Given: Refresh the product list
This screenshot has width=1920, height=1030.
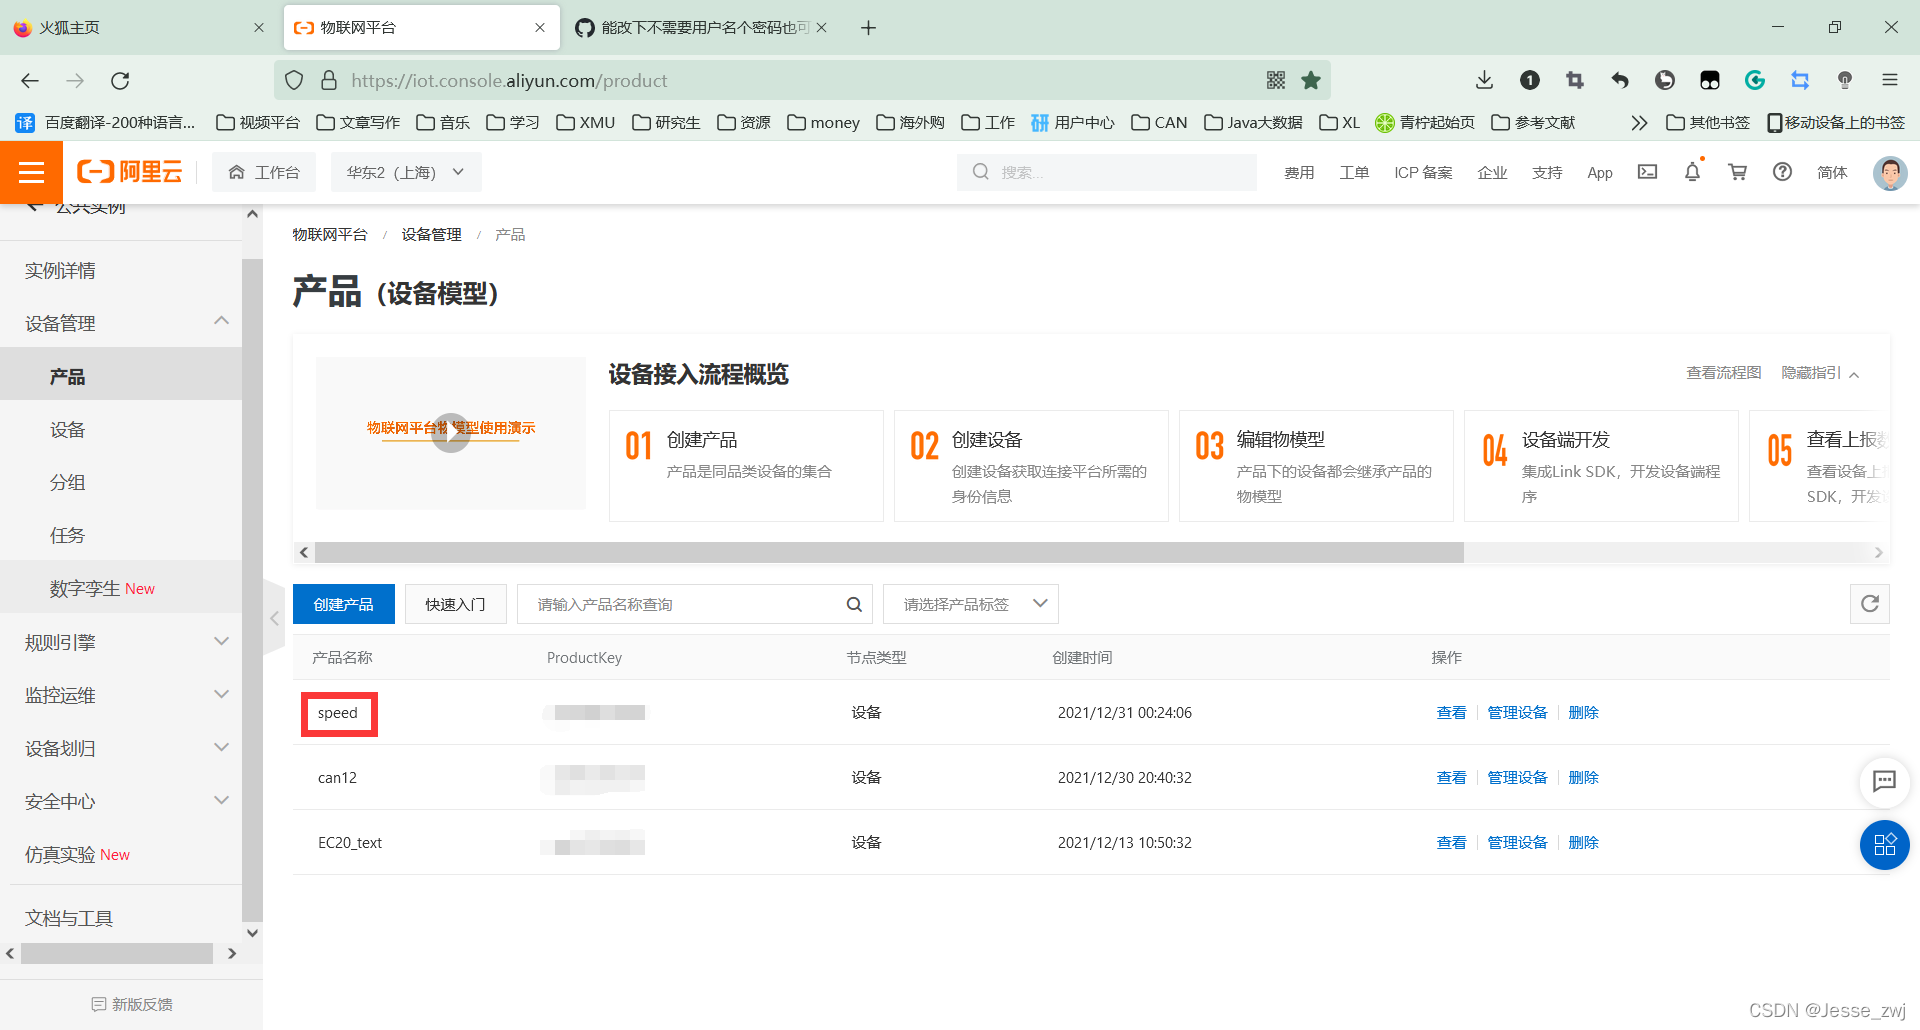Looking at the screenshot, I should tap(1869, 604).
